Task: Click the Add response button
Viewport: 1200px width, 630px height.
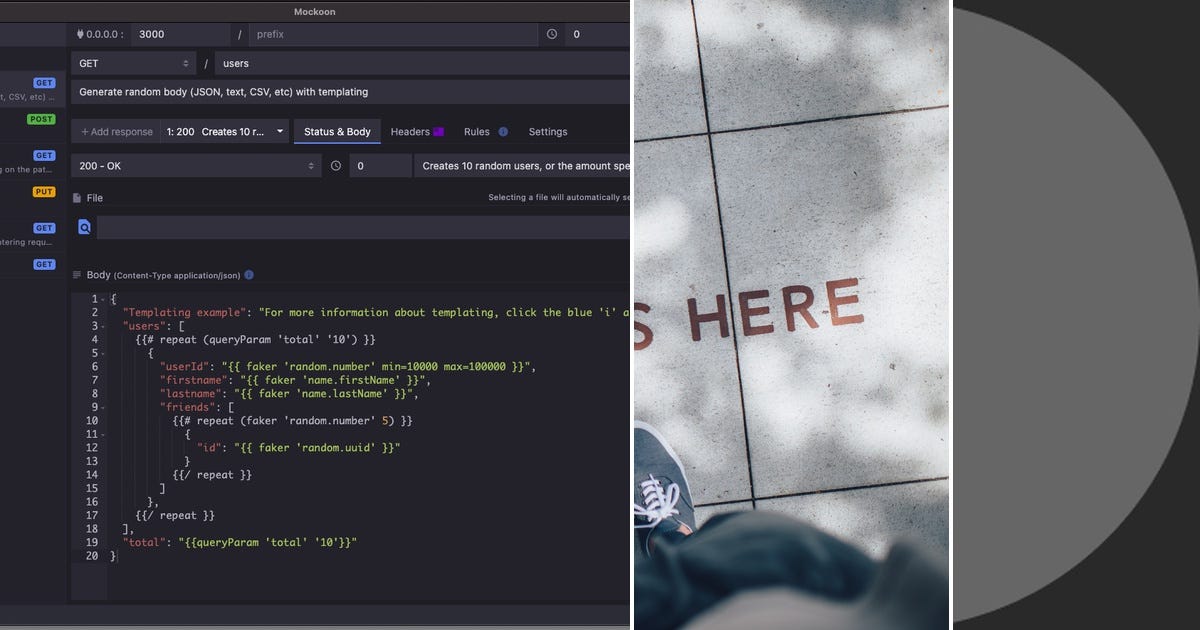Action: pyautogui.click(x=119, y=131)
